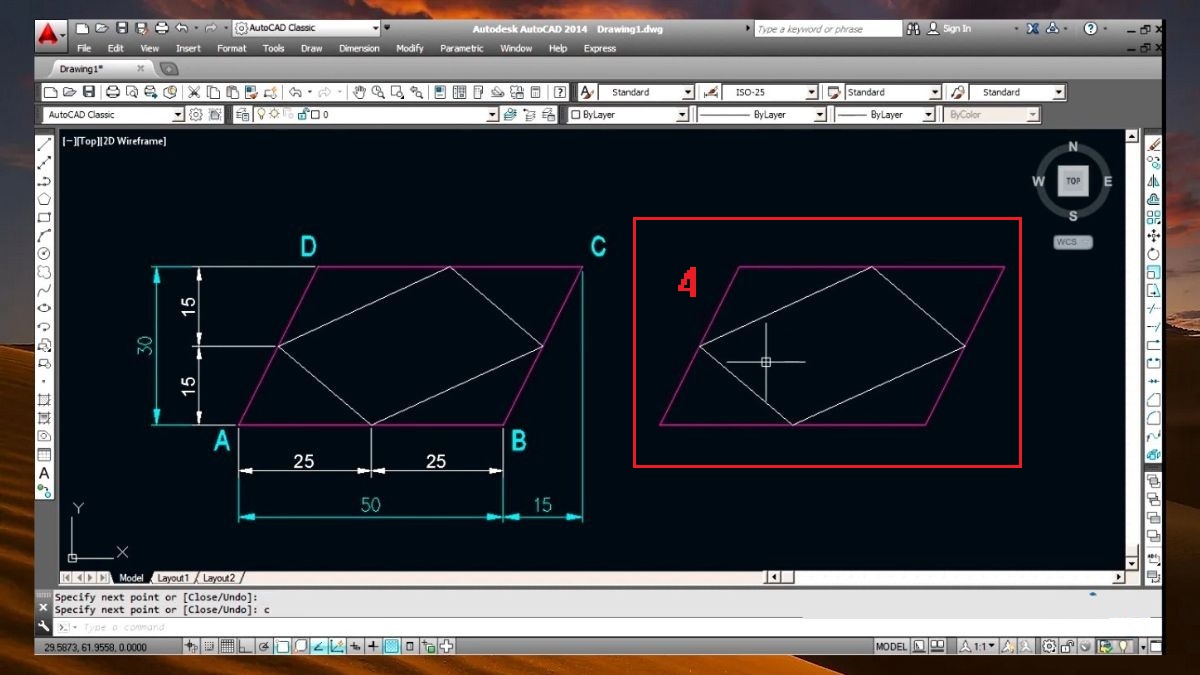This screenshot has width=1200, height=675.
Task: Select the Polyline draw tool
Action: pyautogui.click(x=44, y=181)
